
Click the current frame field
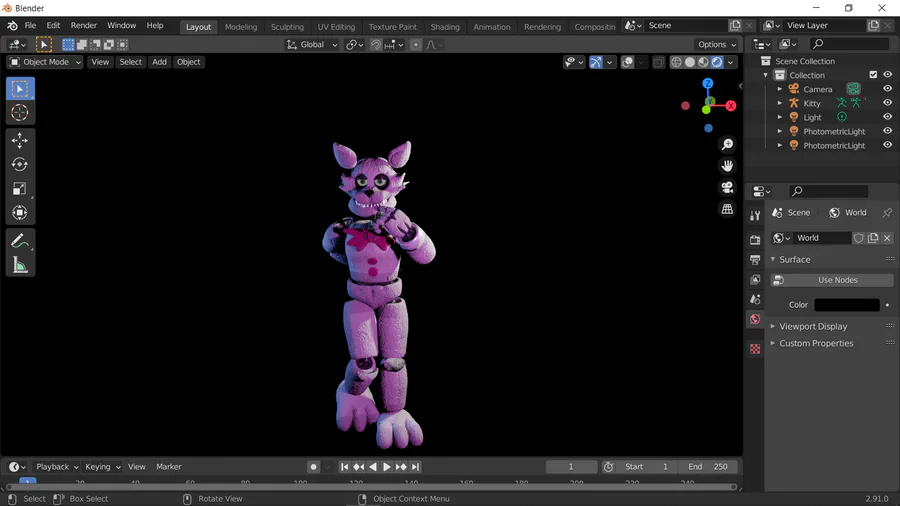tap(571, 467)
